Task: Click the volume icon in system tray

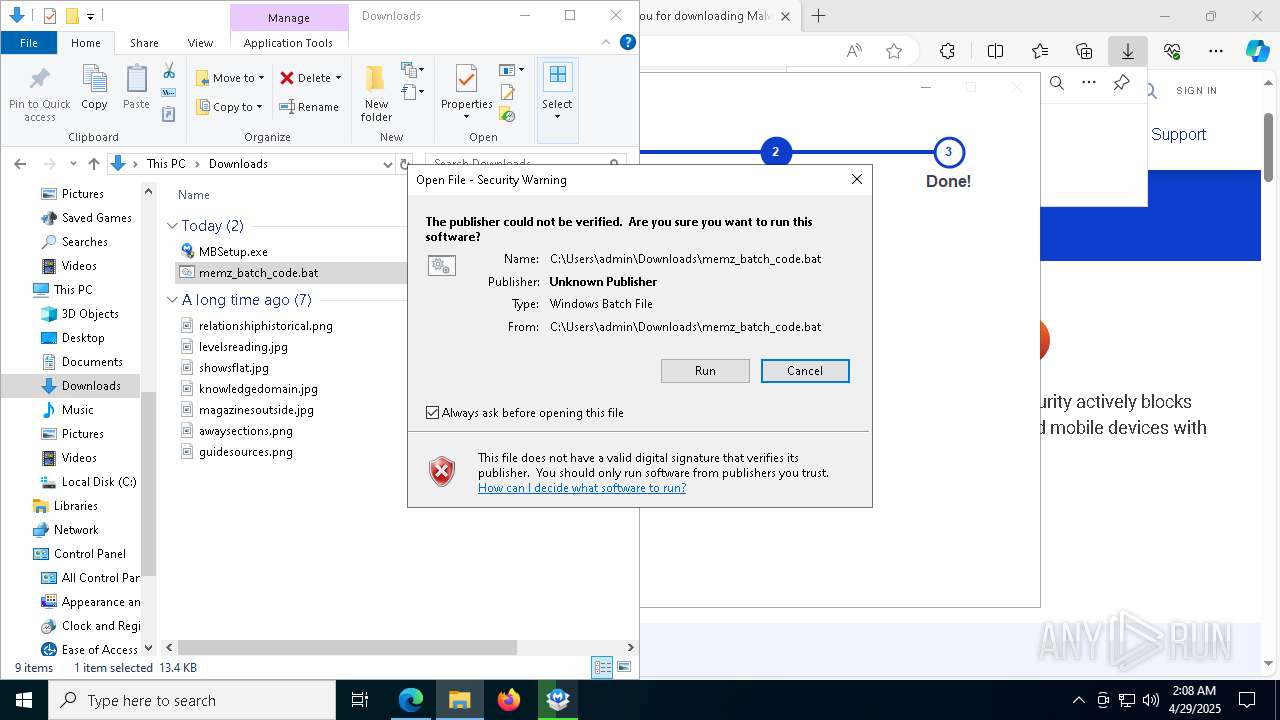Action: tap(1150, 700)
